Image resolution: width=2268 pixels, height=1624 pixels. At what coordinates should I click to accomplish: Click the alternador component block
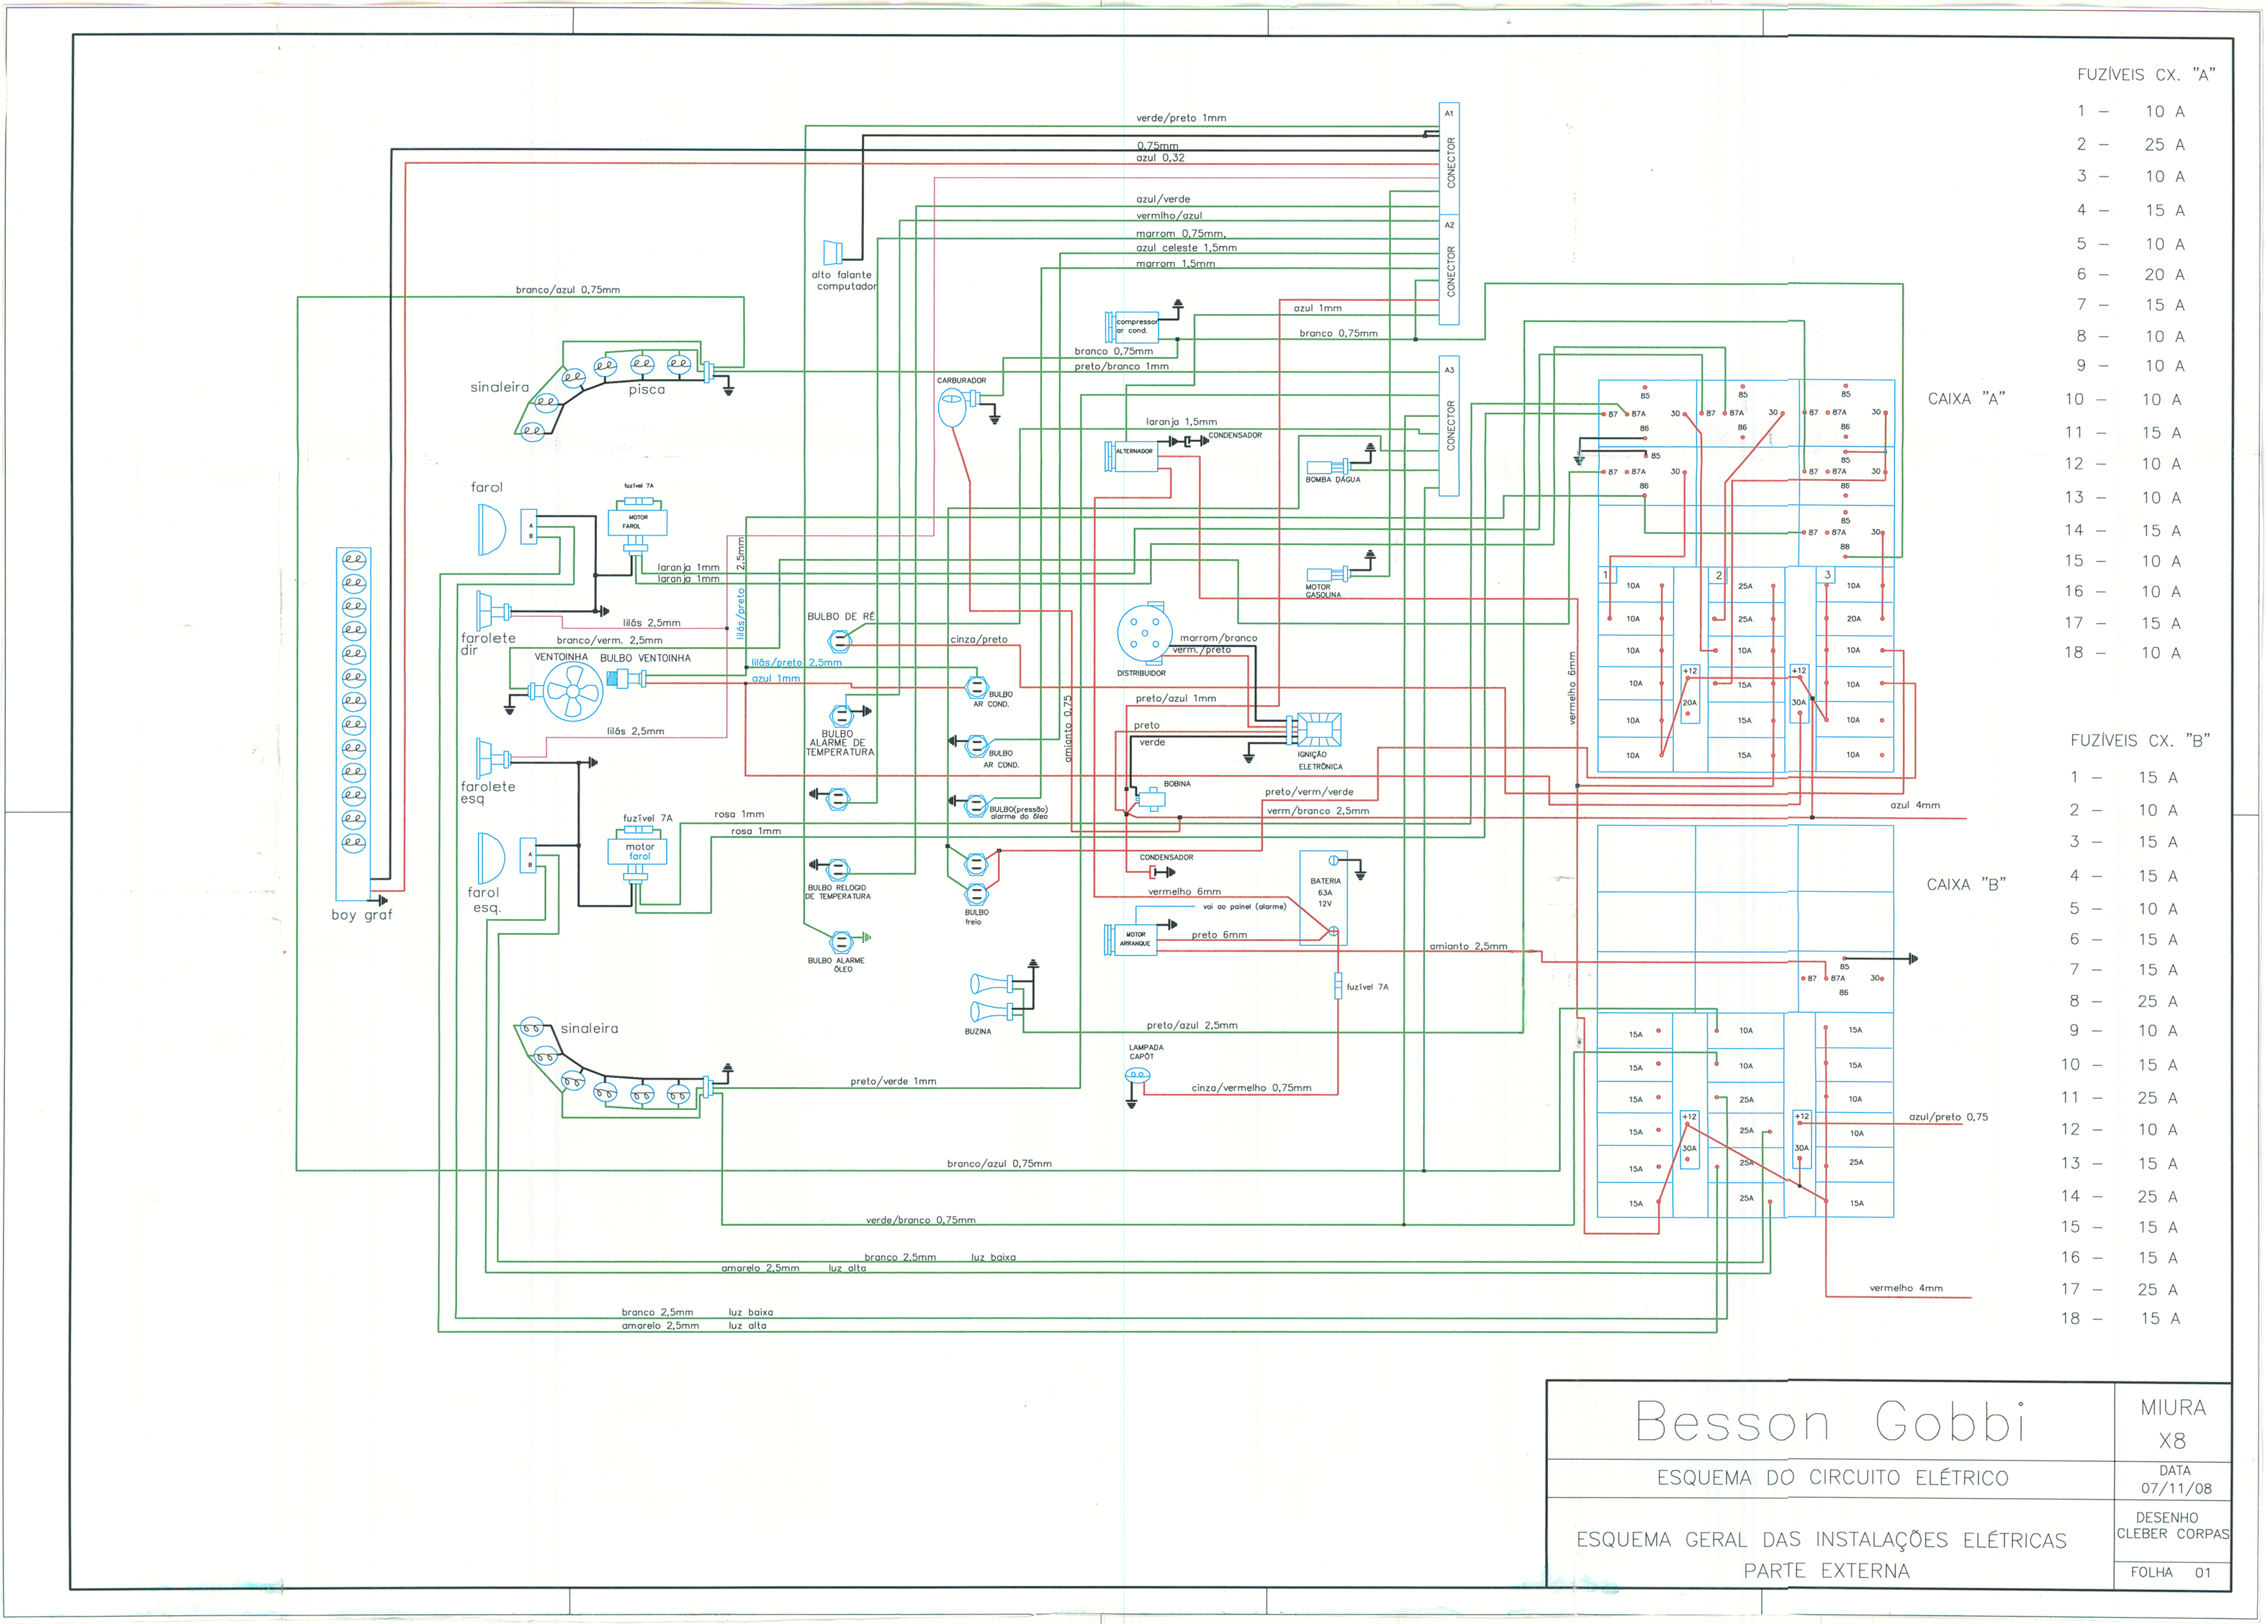point(1134,457)
